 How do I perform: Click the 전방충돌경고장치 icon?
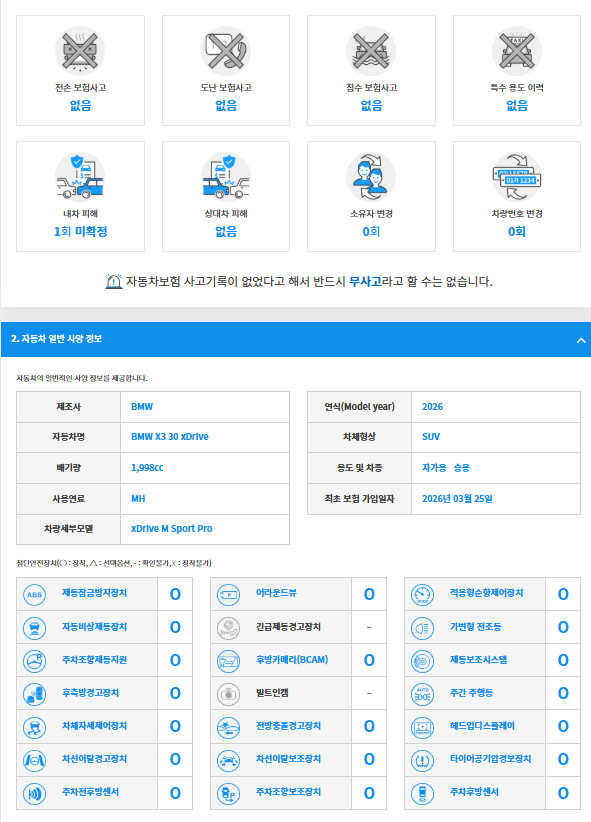pos(229,727)
